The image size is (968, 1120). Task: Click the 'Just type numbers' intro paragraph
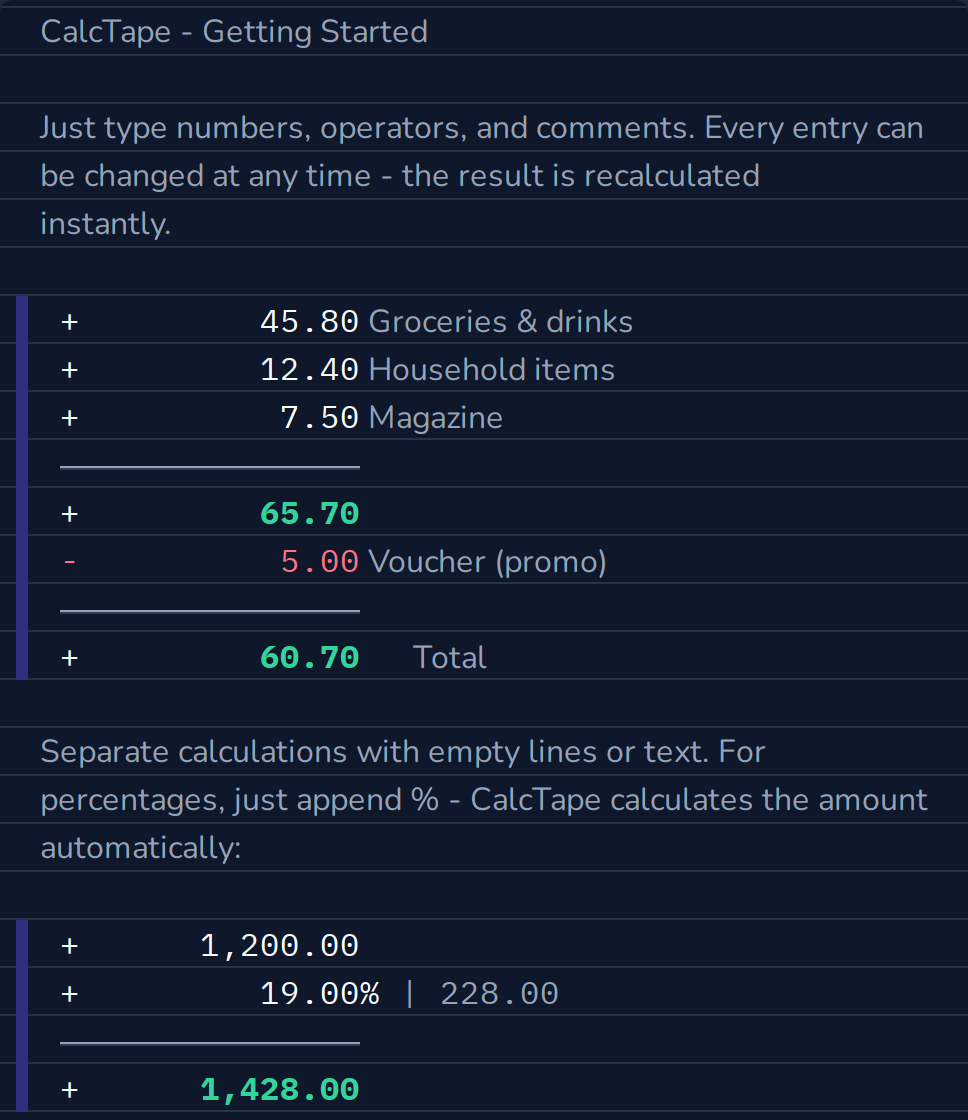482,176
